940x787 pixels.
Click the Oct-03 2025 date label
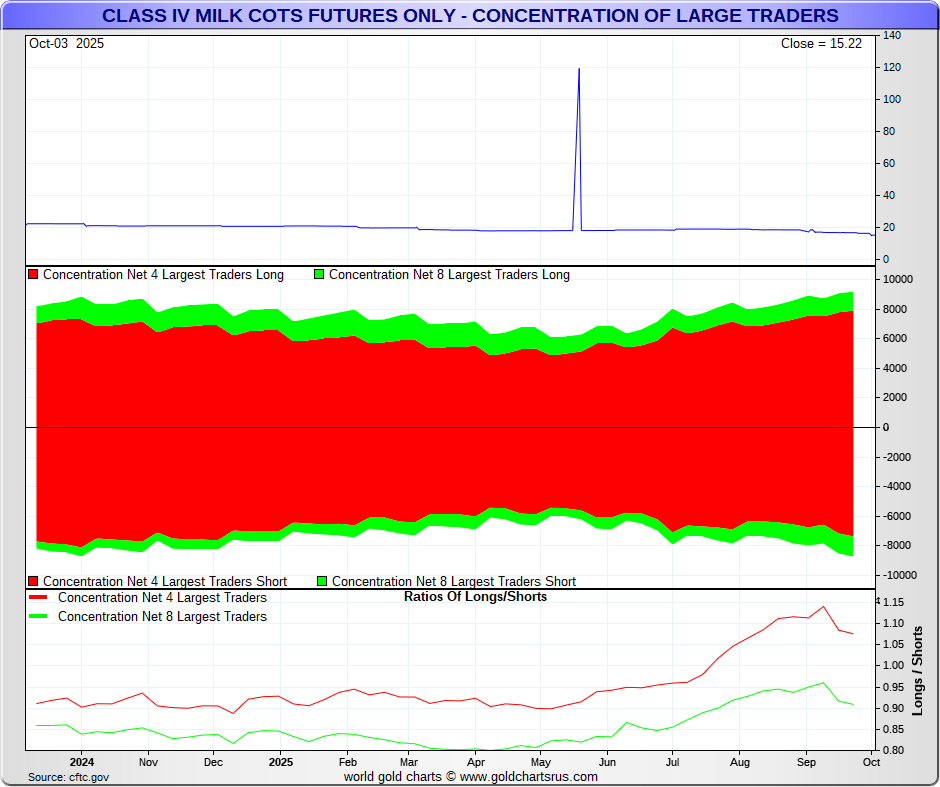point(66,44)
